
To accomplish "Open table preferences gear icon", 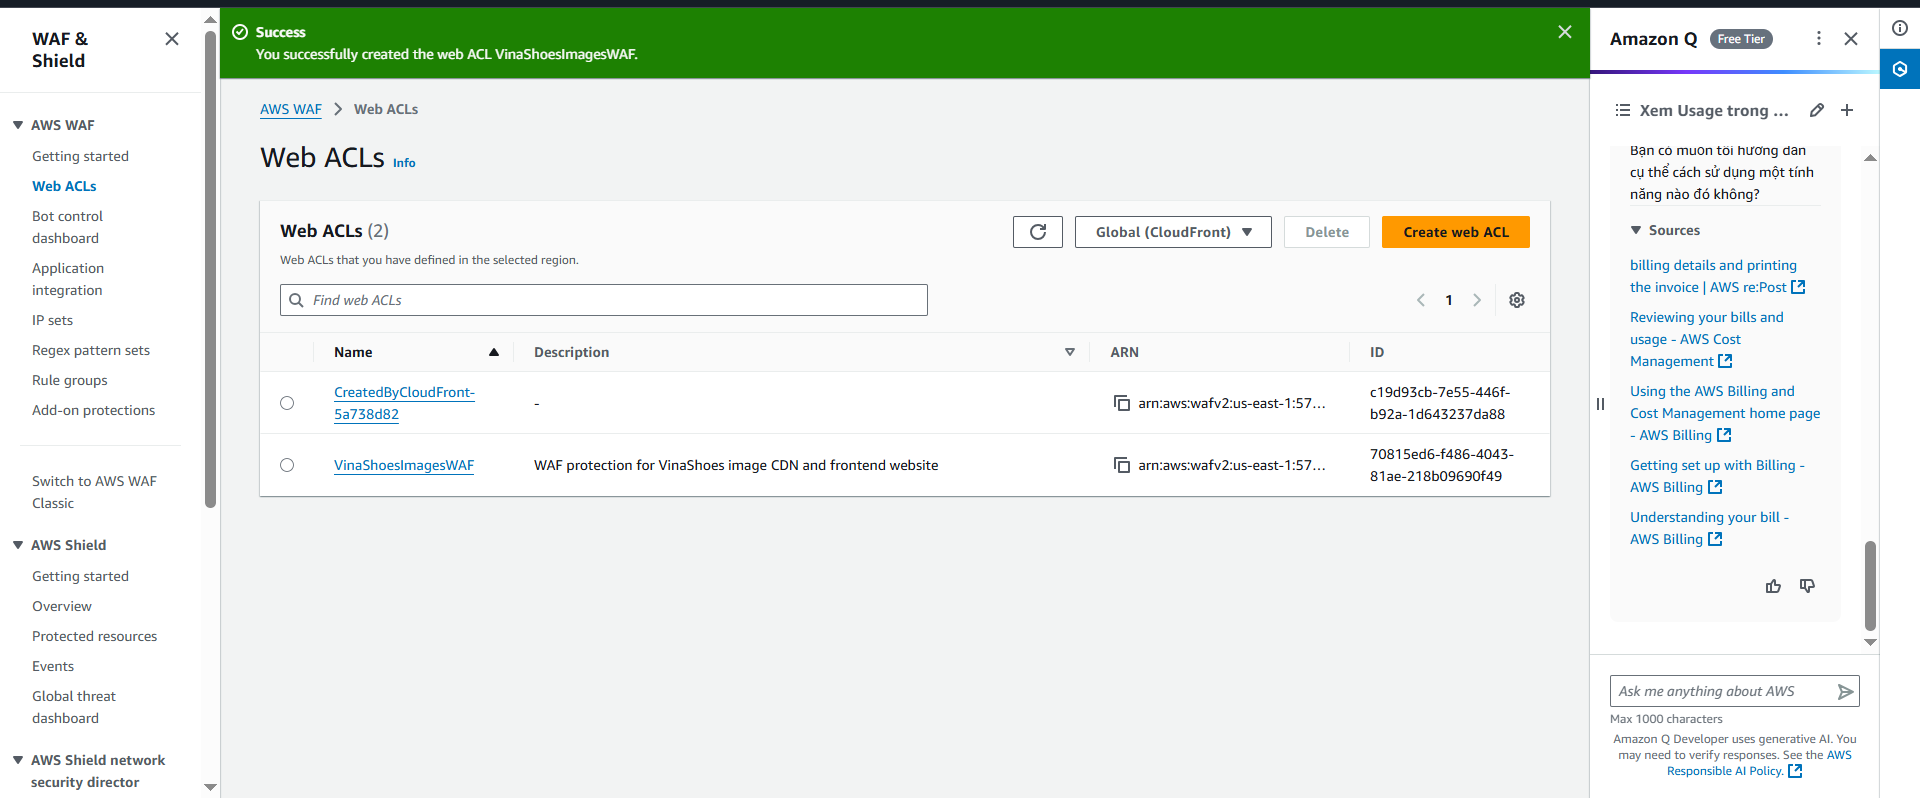I will point(1516,300).
